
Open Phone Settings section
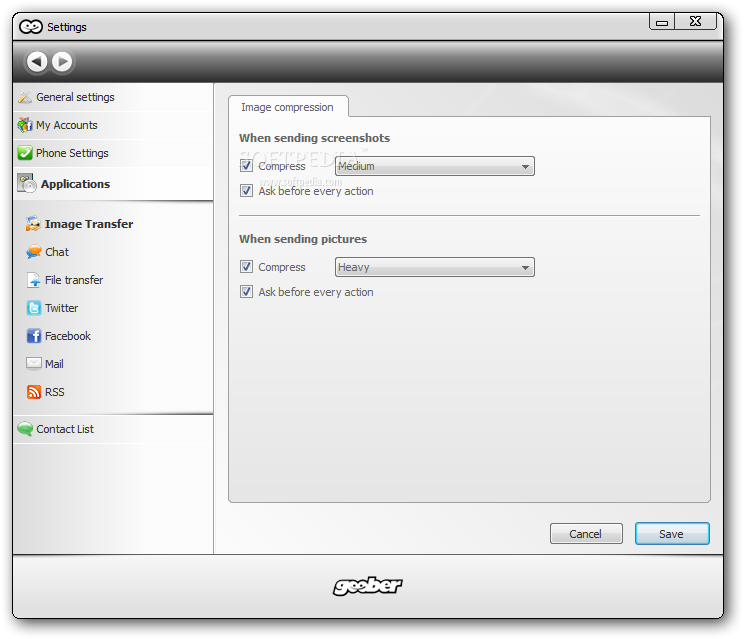point(113,153)
